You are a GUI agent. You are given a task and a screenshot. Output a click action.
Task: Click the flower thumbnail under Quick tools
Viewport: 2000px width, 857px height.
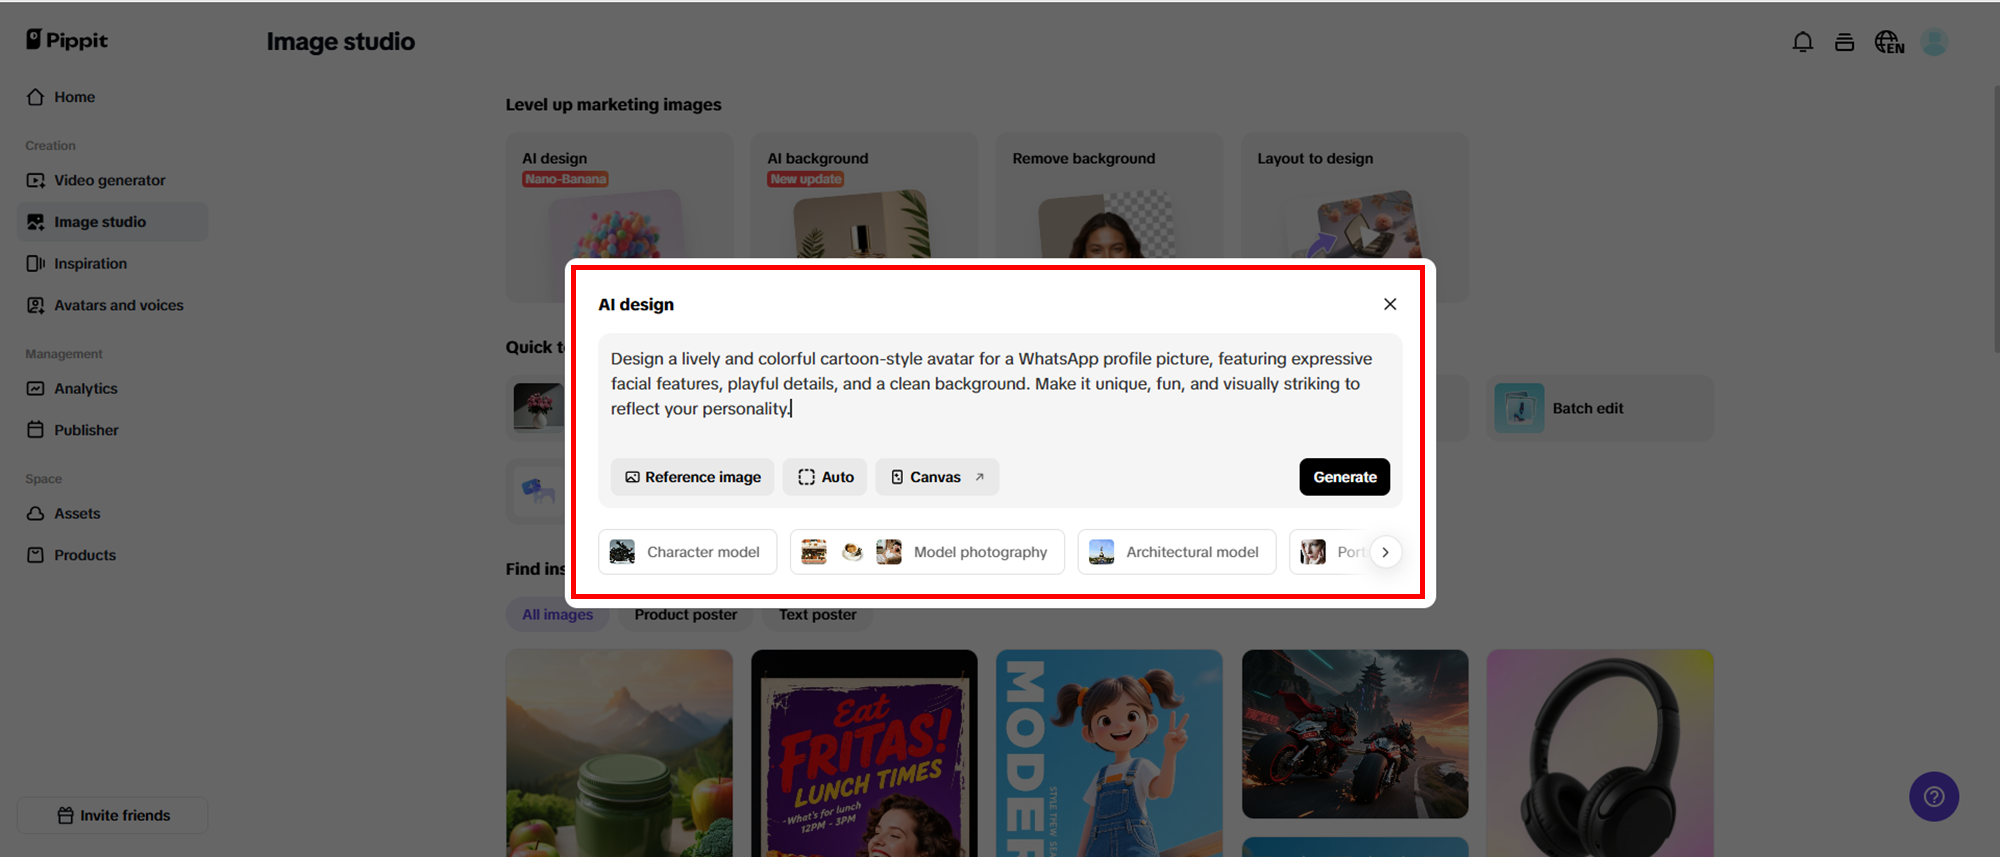click(538, 407)
